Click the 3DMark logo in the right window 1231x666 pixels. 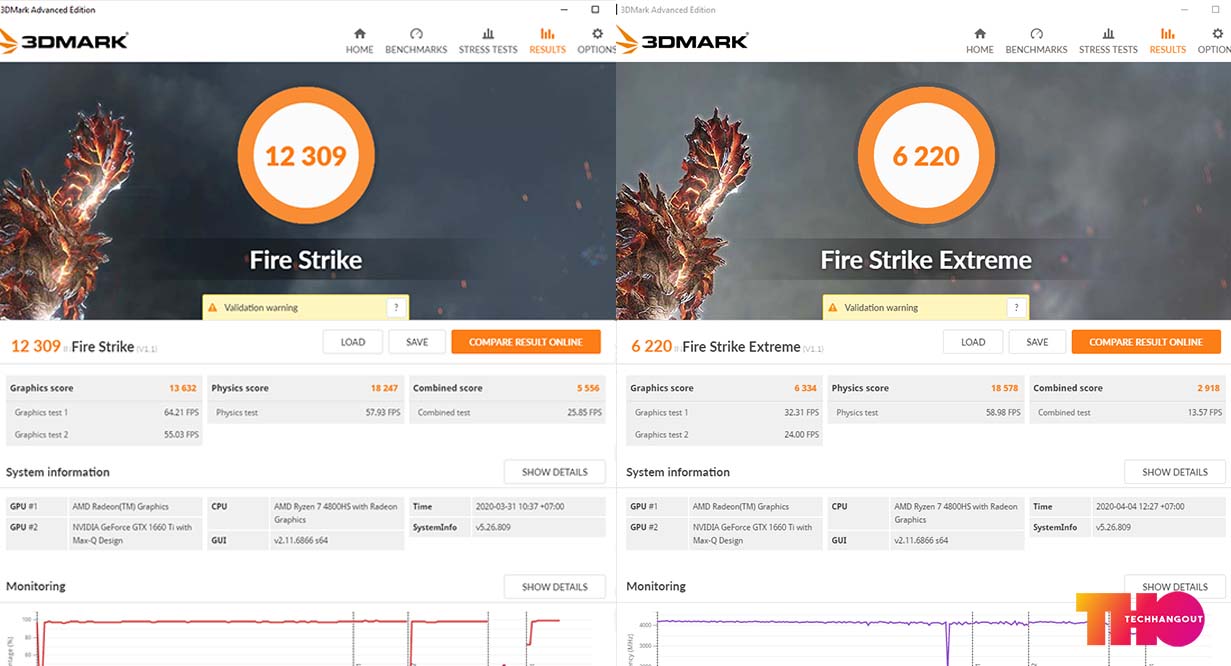point(683,41)
